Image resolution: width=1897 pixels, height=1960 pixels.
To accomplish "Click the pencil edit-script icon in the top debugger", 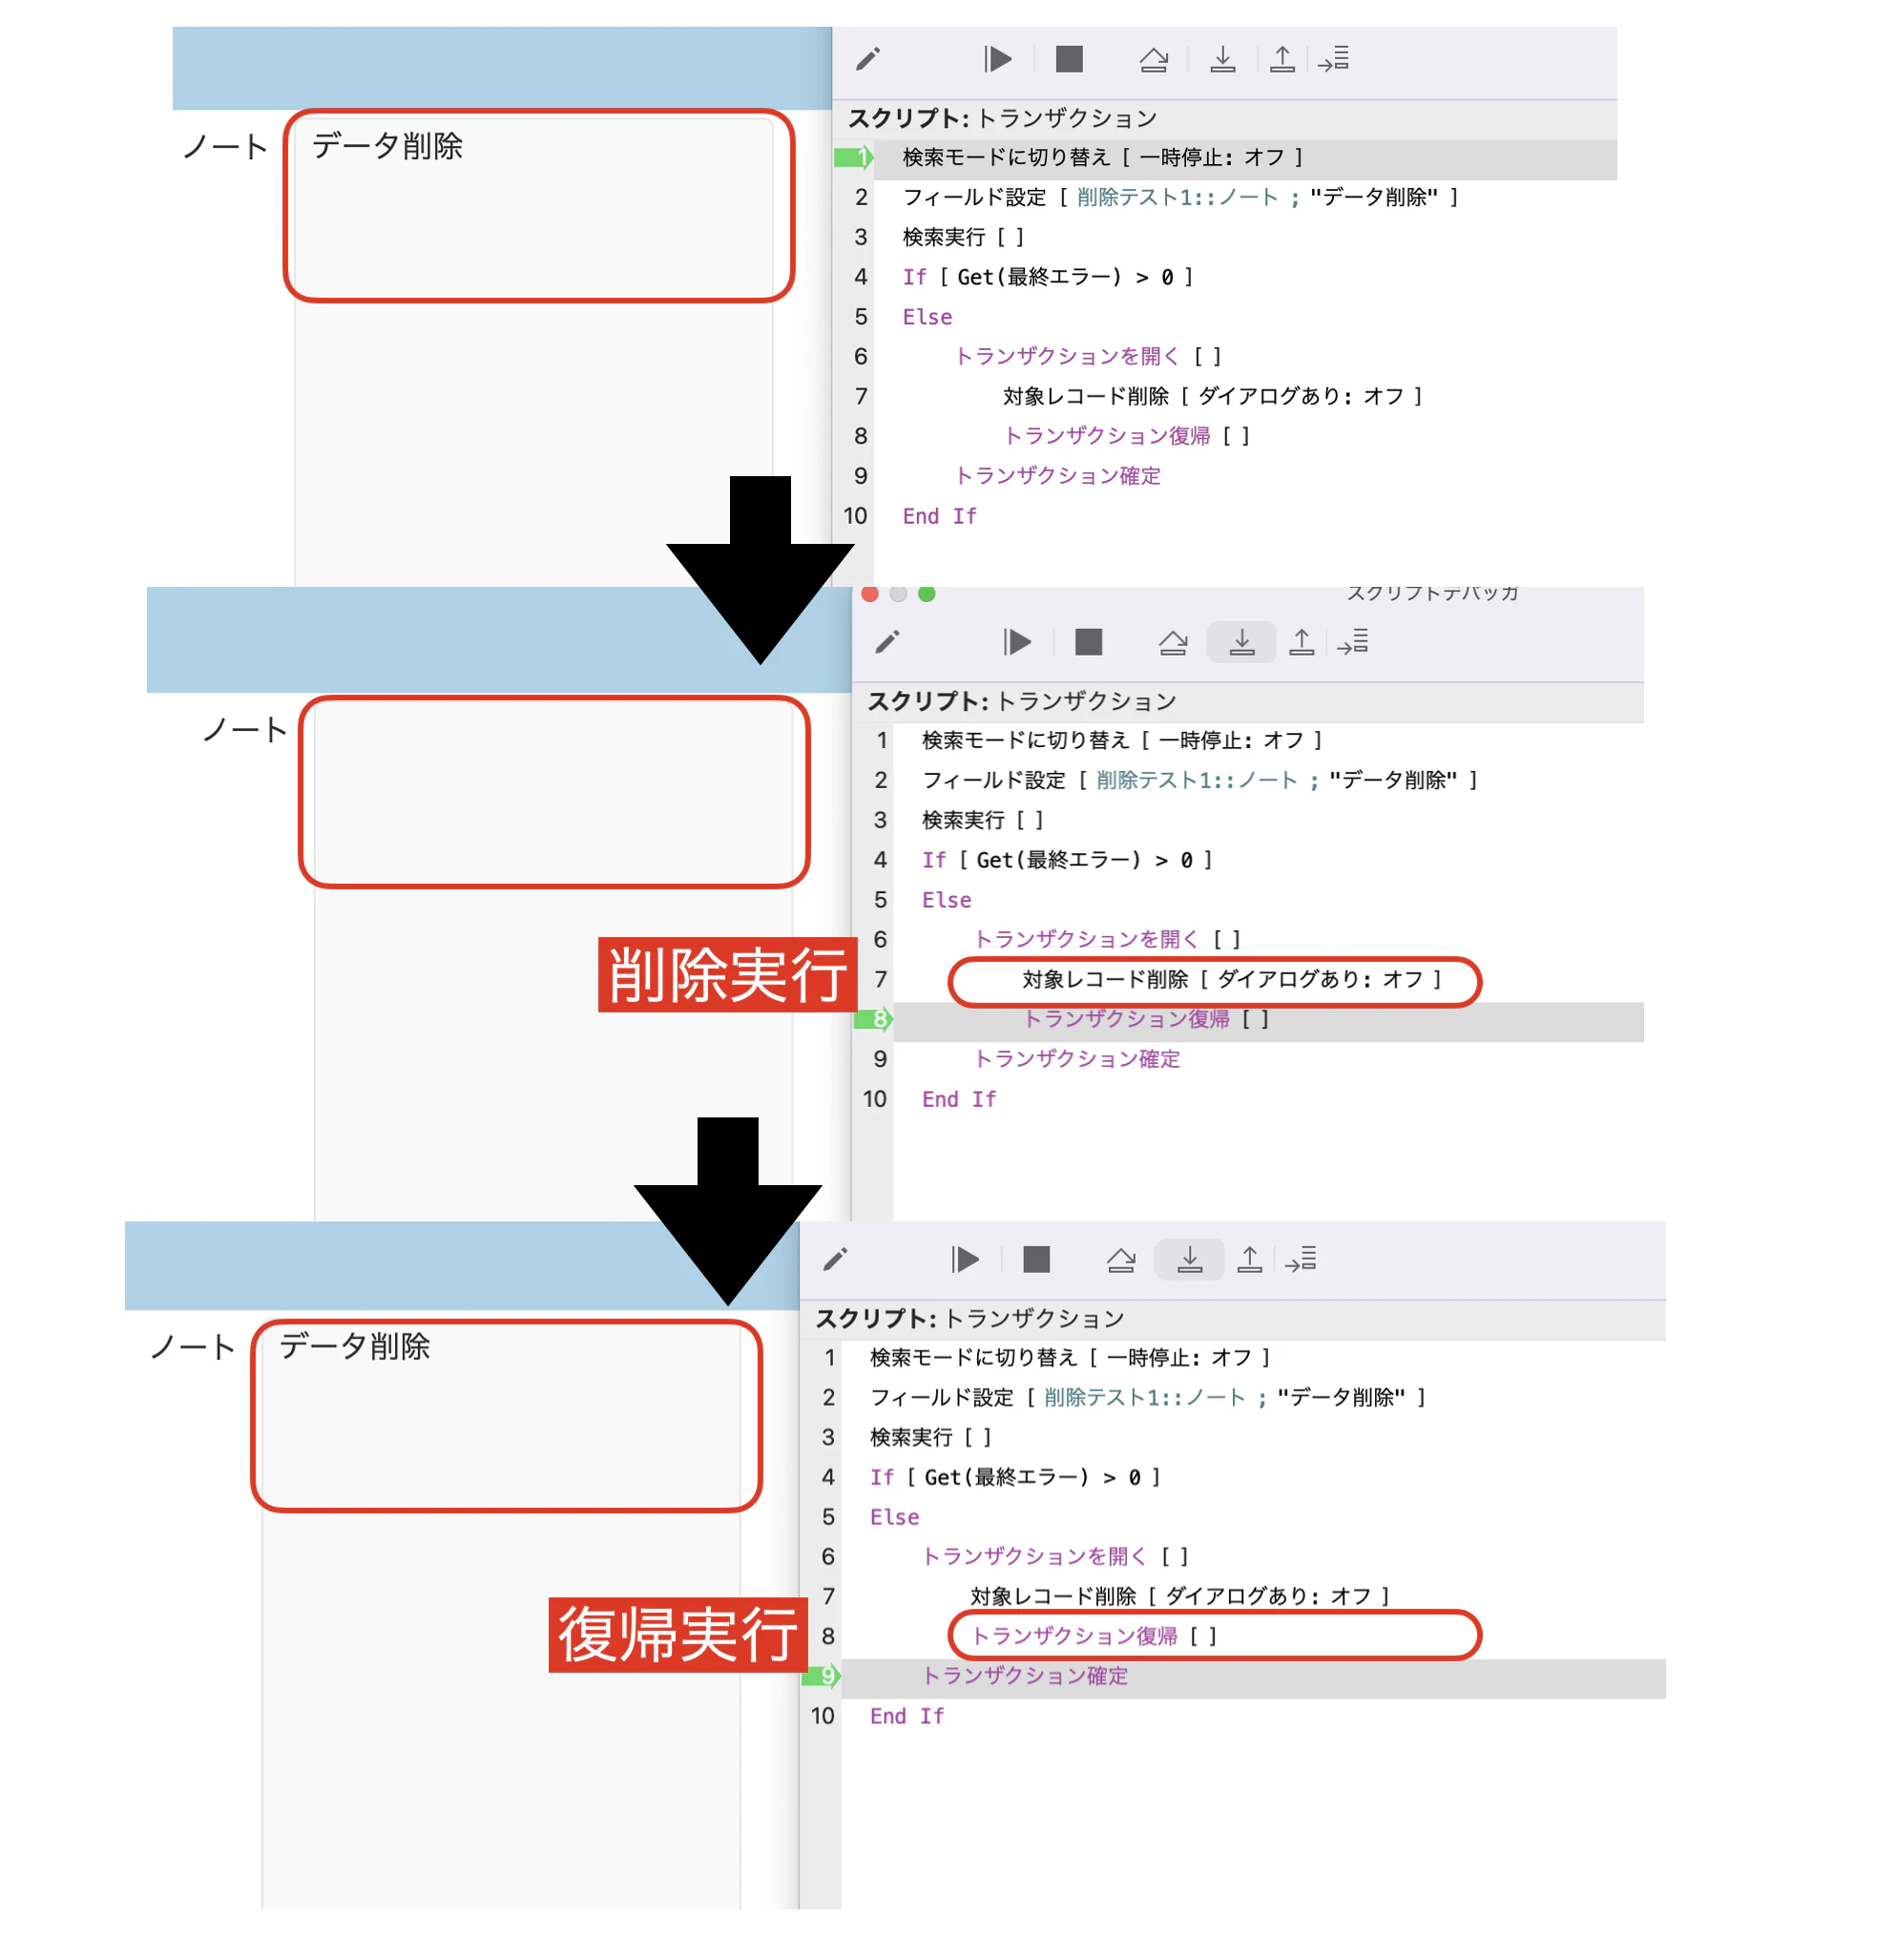I will click(867, 59).
